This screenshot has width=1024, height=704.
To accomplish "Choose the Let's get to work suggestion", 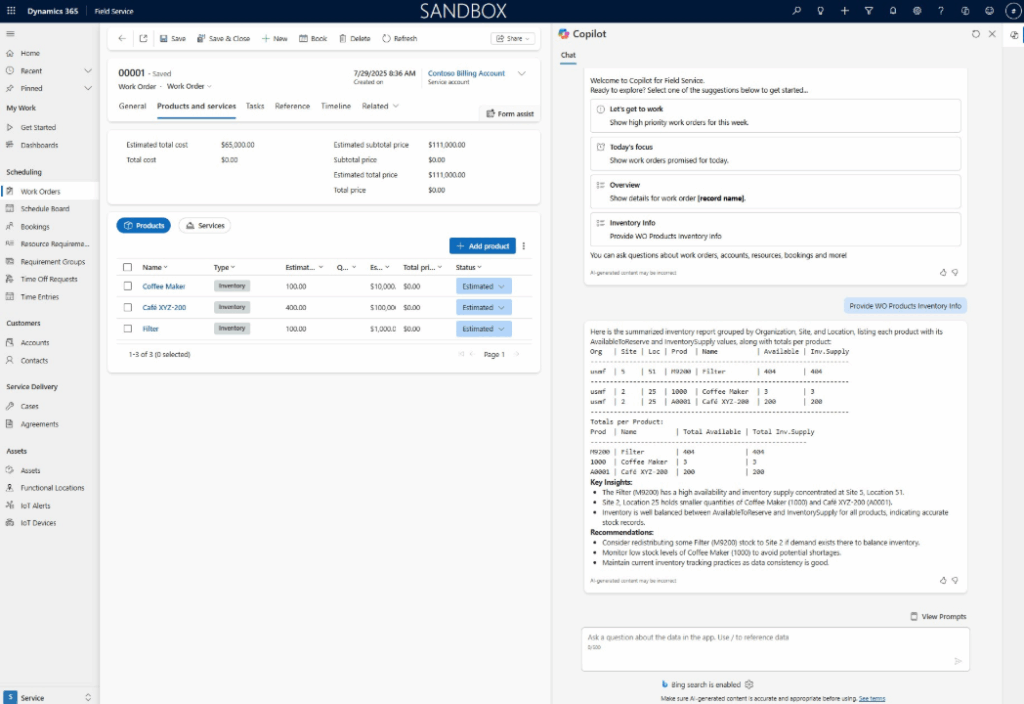I will coord(775,116).
